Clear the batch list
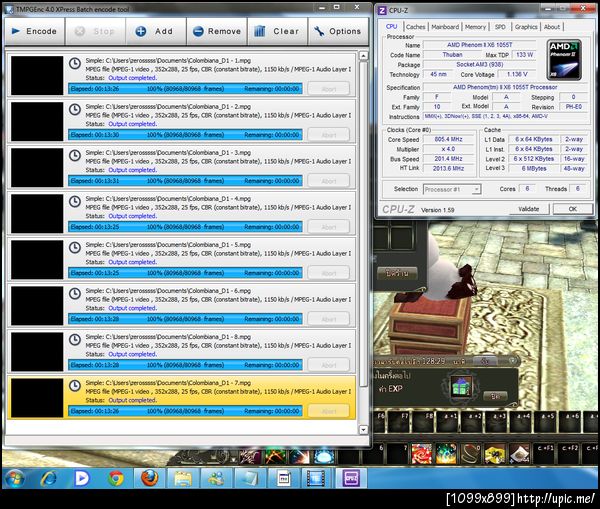The width and height of the screenshot is (600, 509). 278,31
